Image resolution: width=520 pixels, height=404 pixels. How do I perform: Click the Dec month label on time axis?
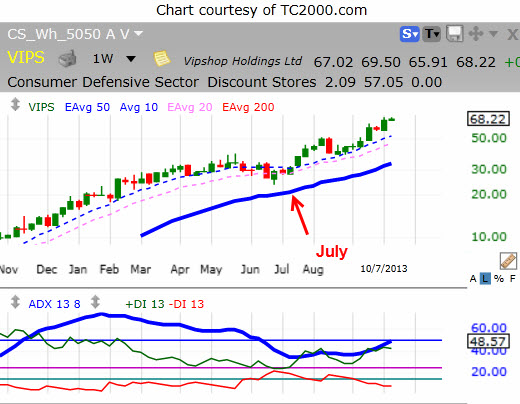[47, 269]
